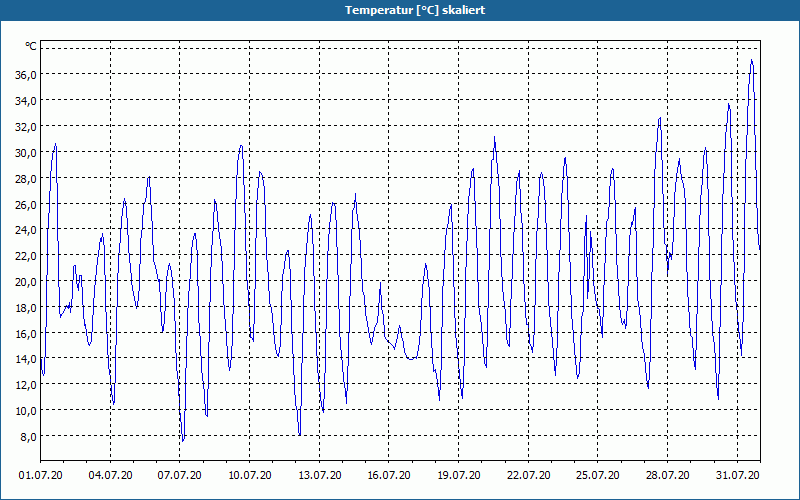Image resolution: width=800 pixels, height=500 pixels.
Task: Click the chart title 'Temperatur [°C] skaliert'
Action: pos(415,10)
